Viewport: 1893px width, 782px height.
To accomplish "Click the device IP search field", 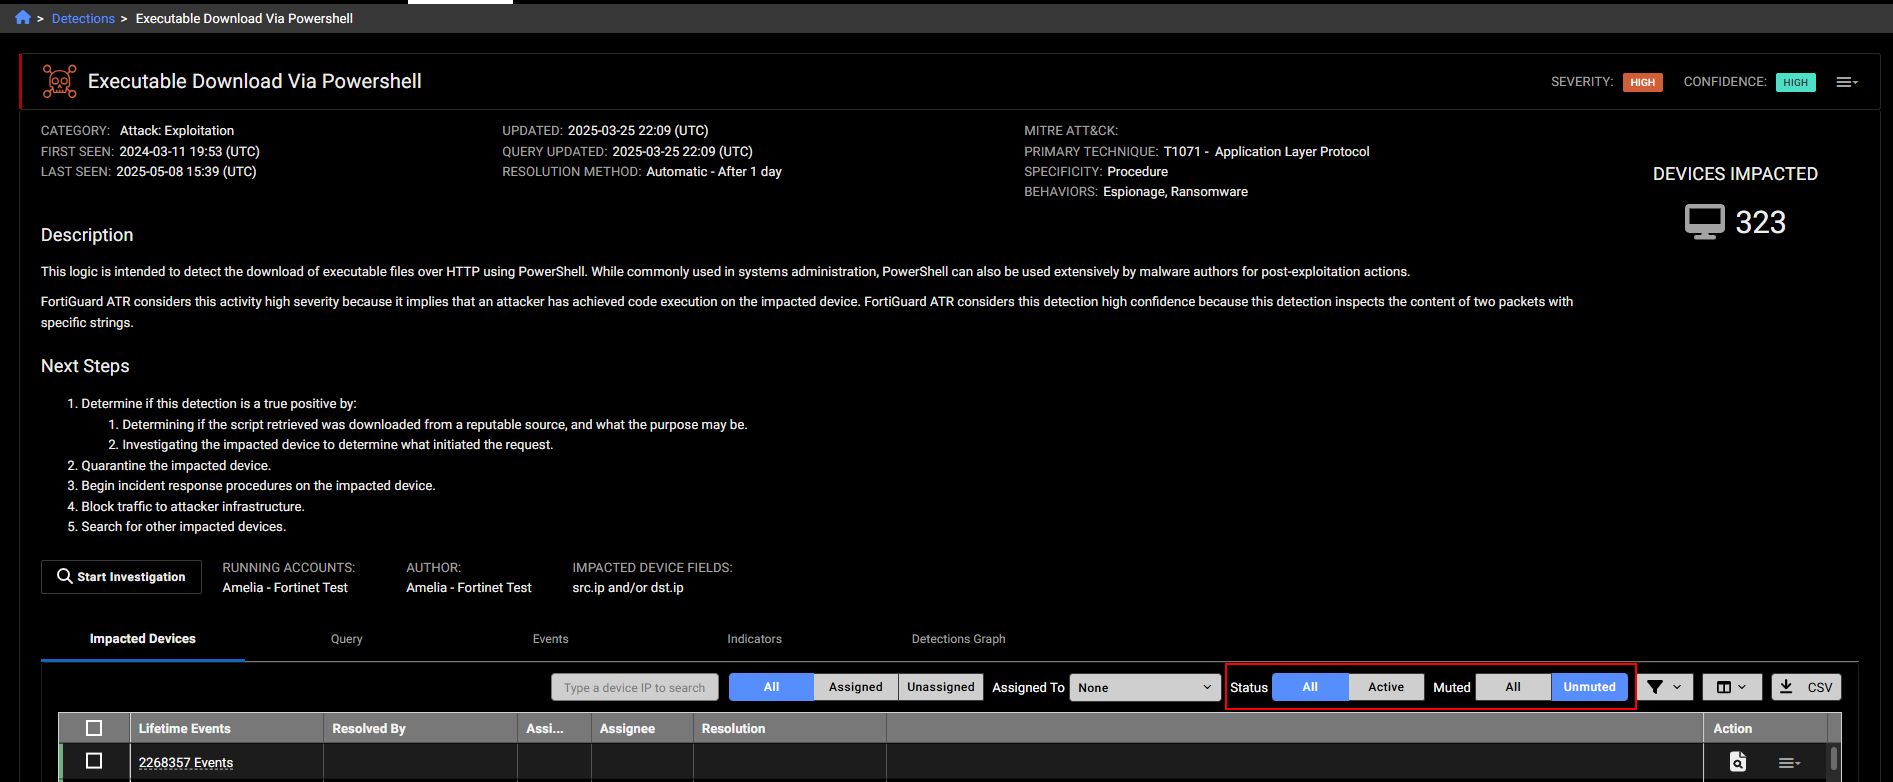I will pos(635,687).
